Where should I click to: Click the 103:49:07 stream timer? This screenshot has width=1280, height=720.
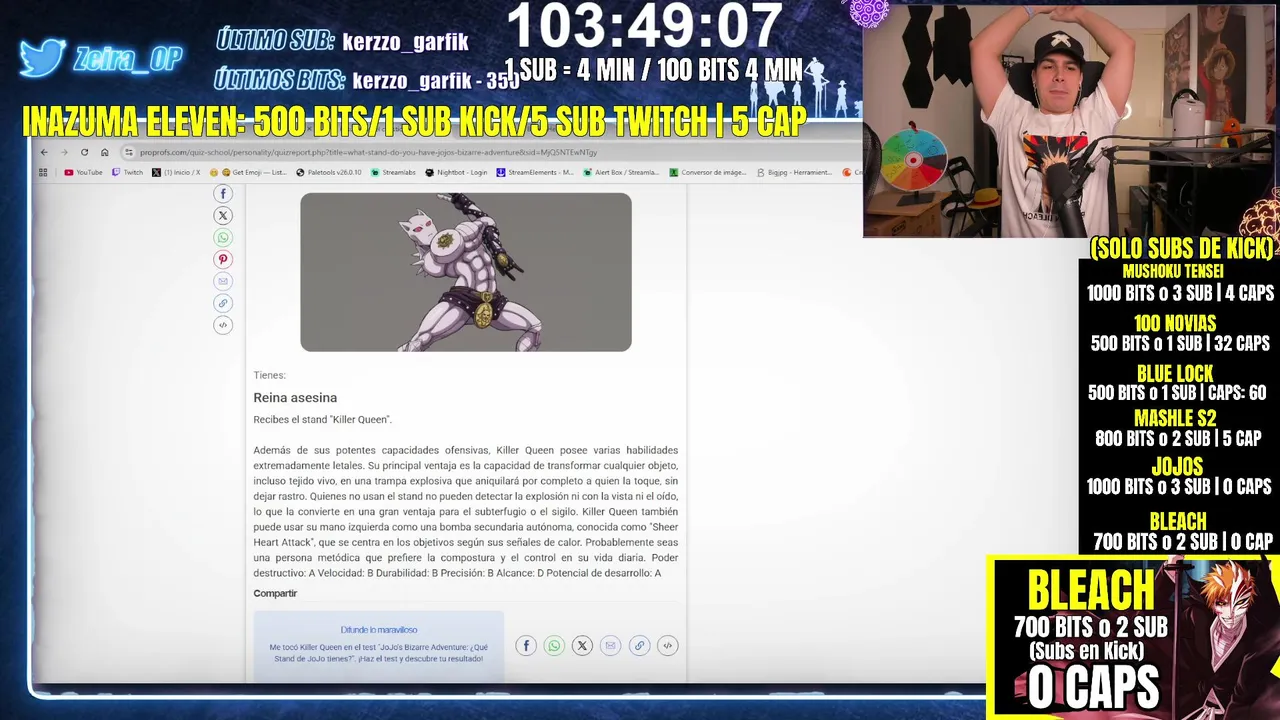click(x=644, y=27)
